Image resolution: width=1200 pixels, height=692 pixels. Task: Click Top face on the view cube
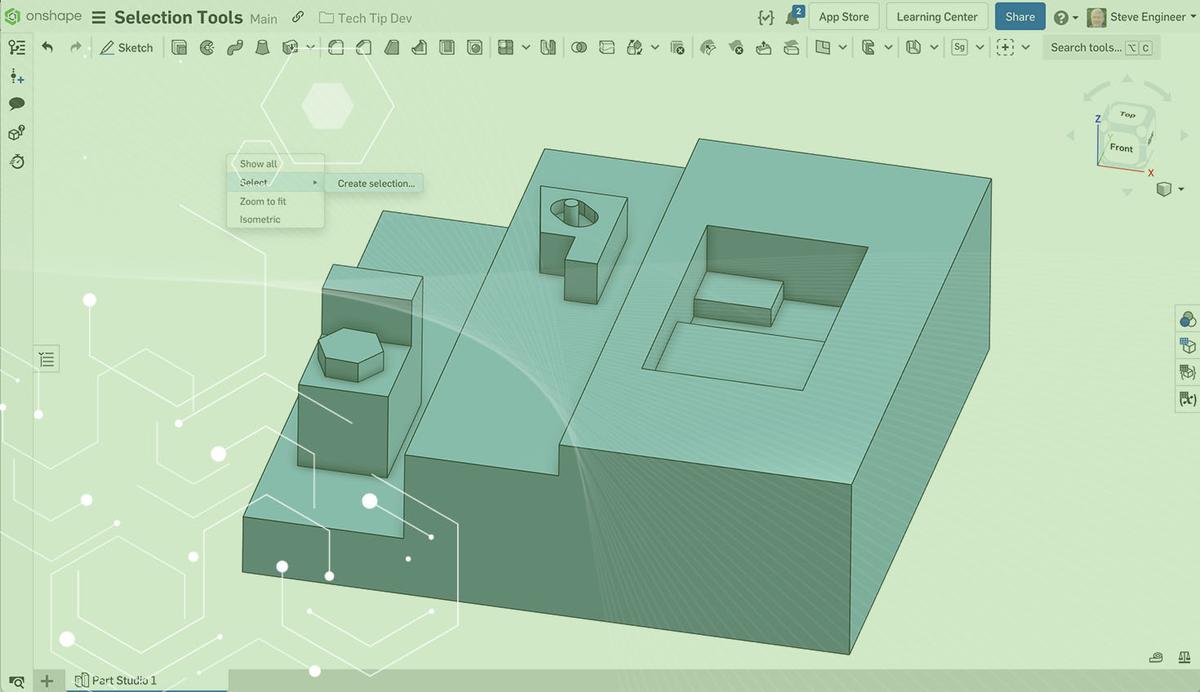[x=1127, y=114]
